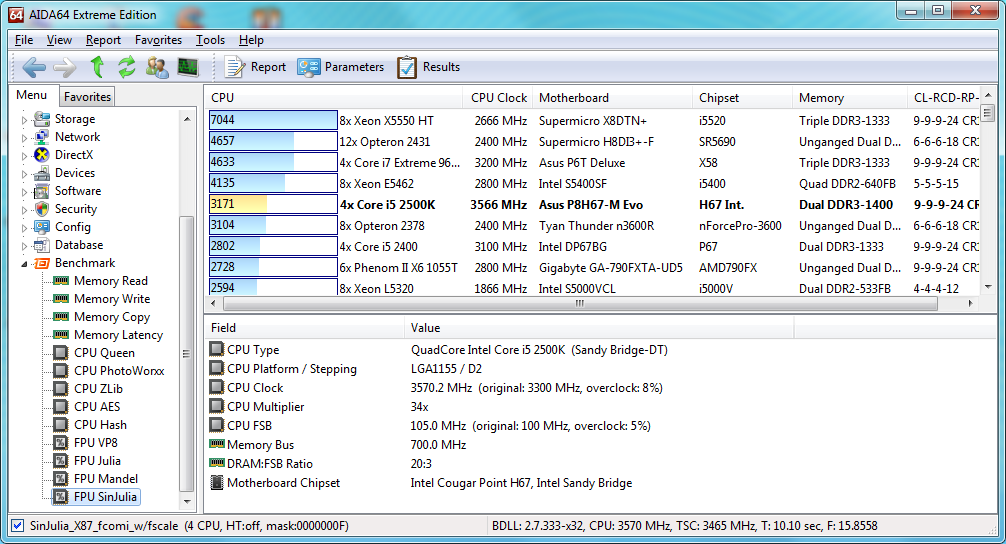Select the Network tree icon
The width and height of the screenshot is (1006, 544).
pyautogui.click(x=42, y=137)
